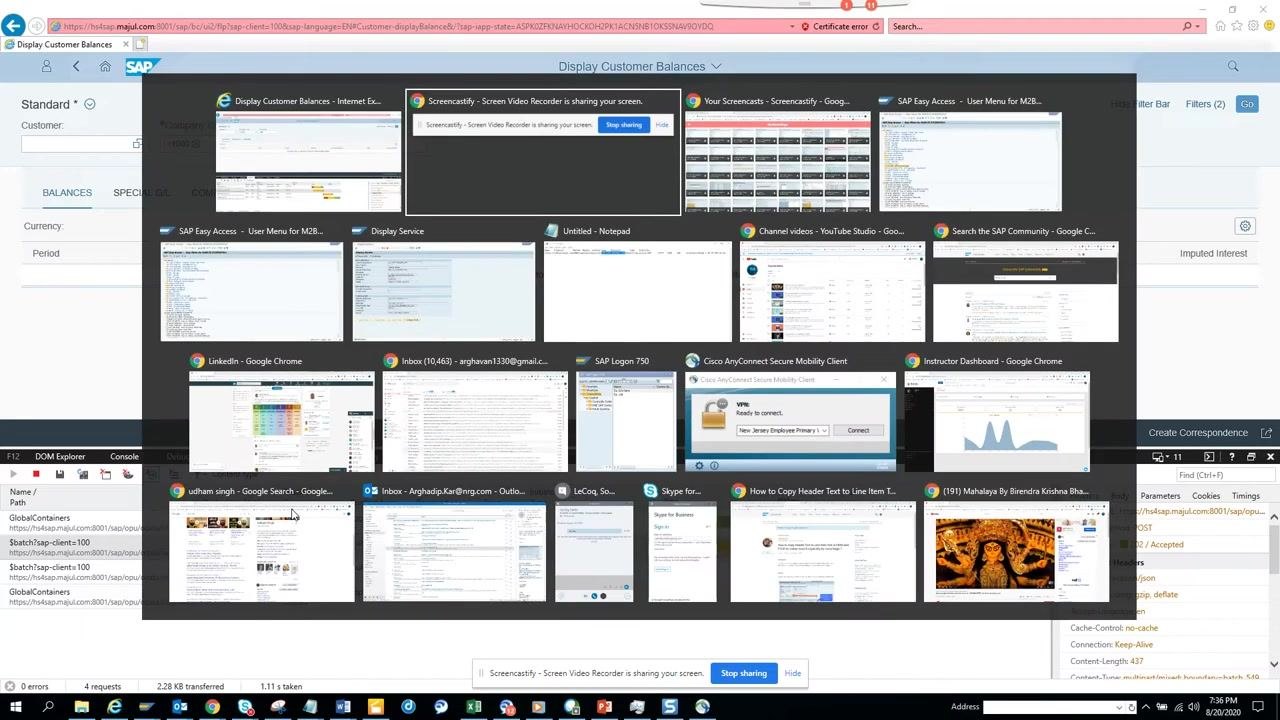The image size is (1280, 720).
Task: Open Windows Start menu
Action: [x=16, y=707]
